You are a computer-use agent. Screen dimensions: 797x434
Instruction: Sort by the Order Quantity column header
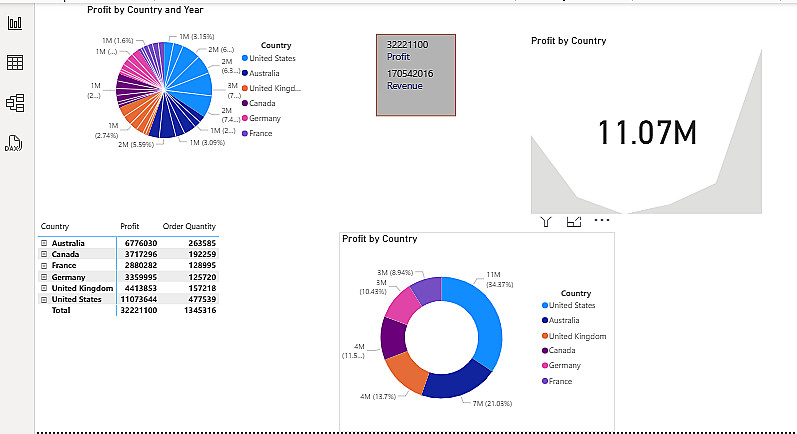pos(189,226)
